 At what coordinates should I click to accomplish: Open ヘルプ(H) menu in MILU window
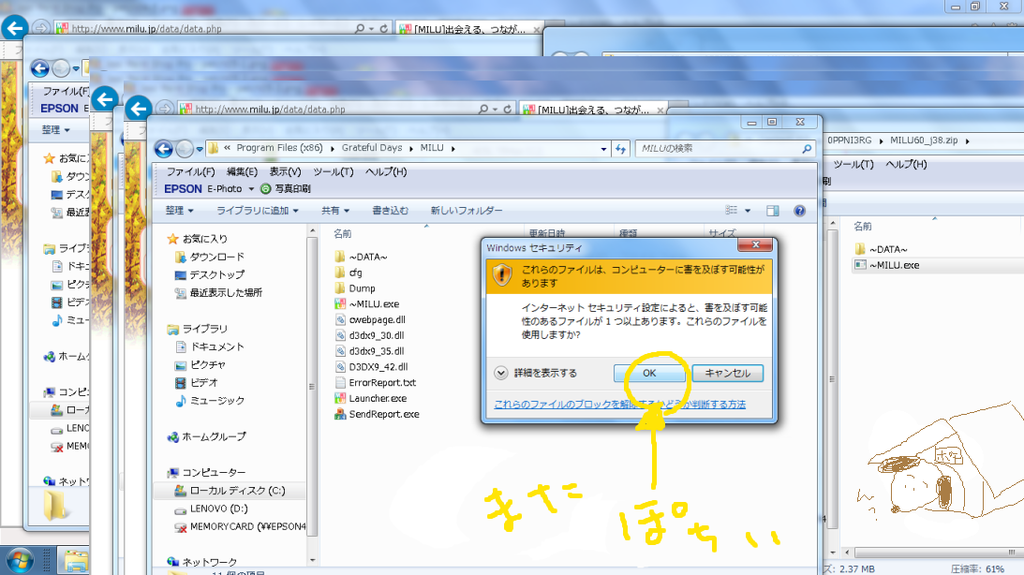[x=386, y=172]
